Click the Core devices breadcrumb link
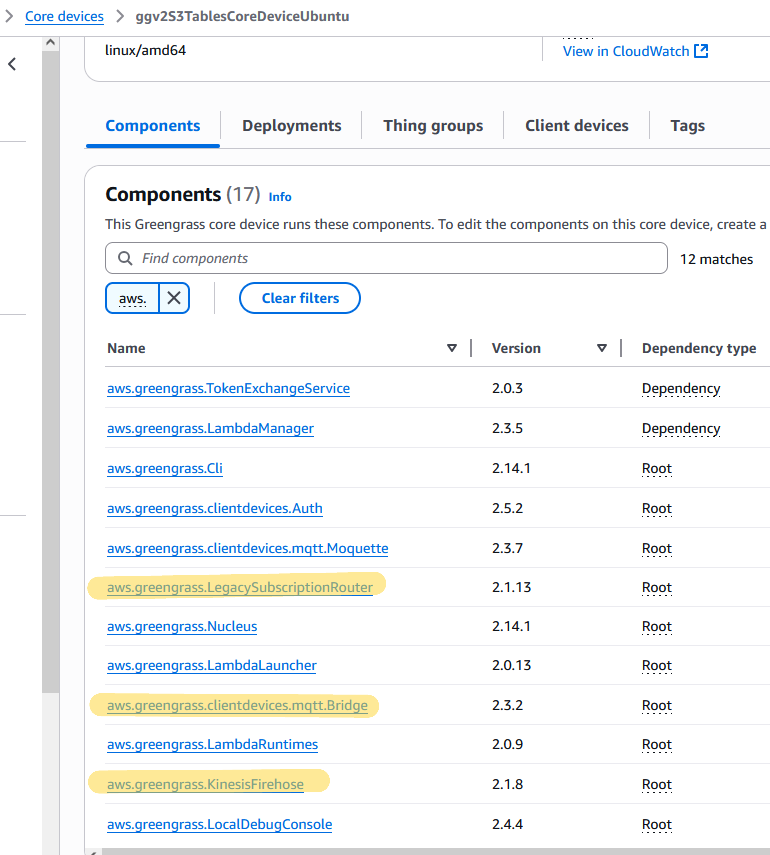The width and height of the screenshot is (770, 855). [x=64, y=16]
